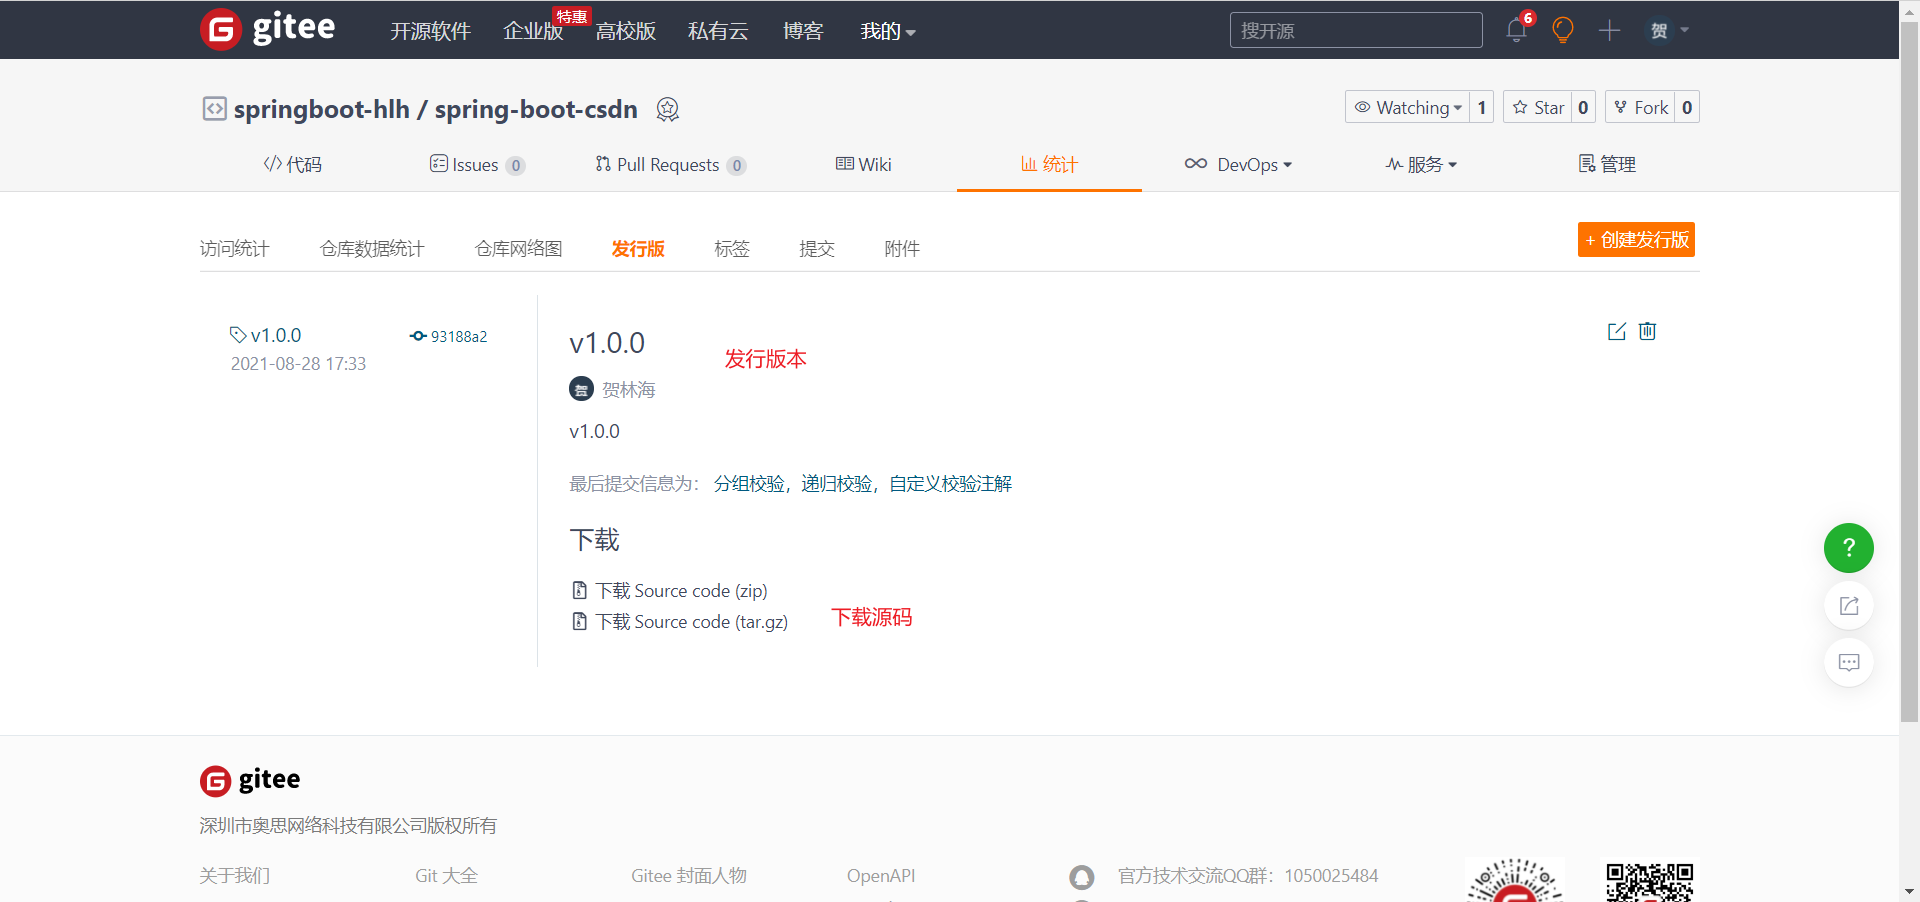1920x902 pixels.
Task: Open the 代码 tab
Action: pos(292,164)
